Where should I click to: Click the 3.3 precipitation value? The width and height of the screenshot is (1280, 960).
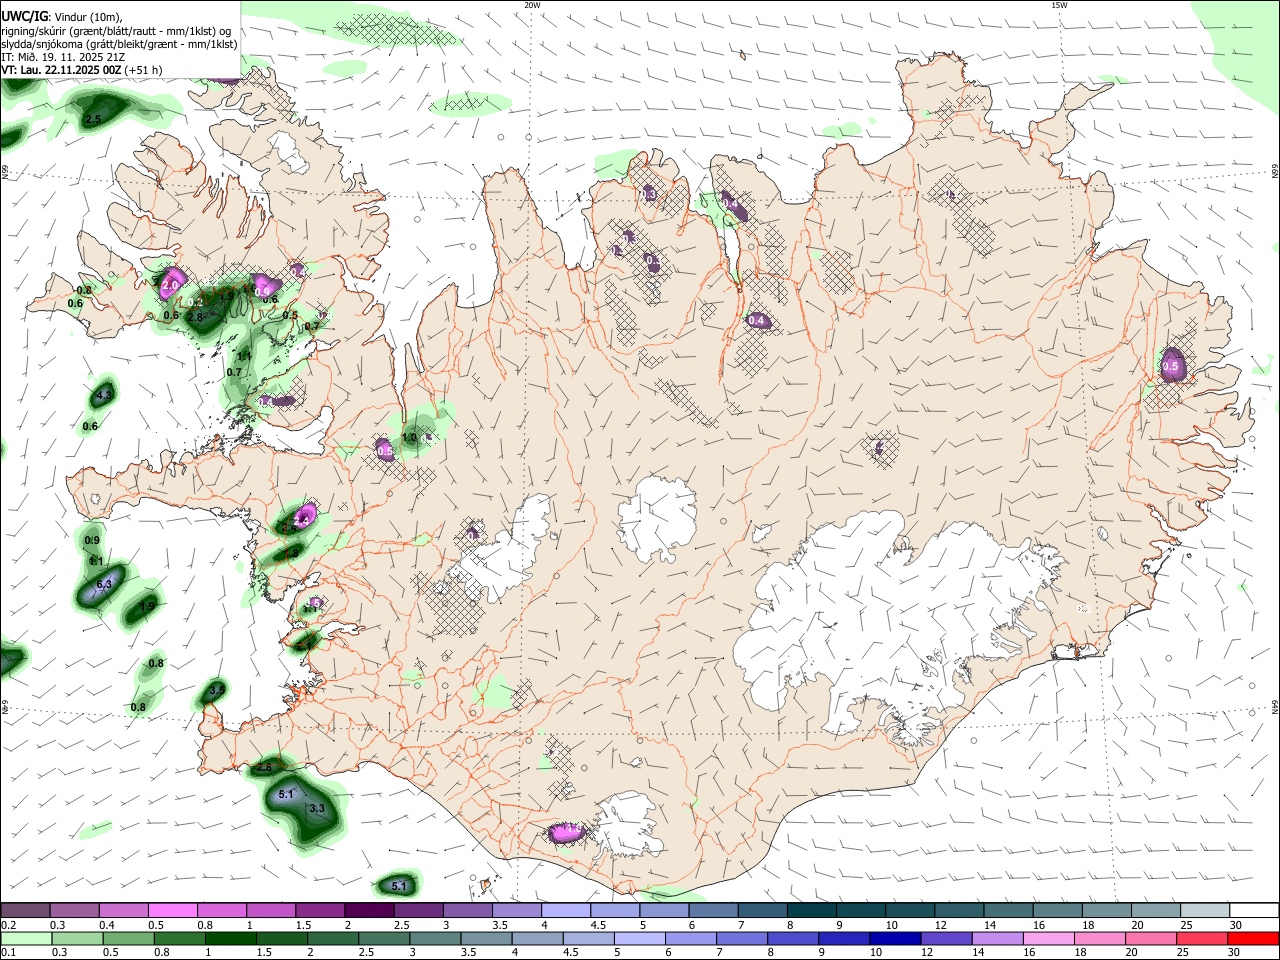318,808
